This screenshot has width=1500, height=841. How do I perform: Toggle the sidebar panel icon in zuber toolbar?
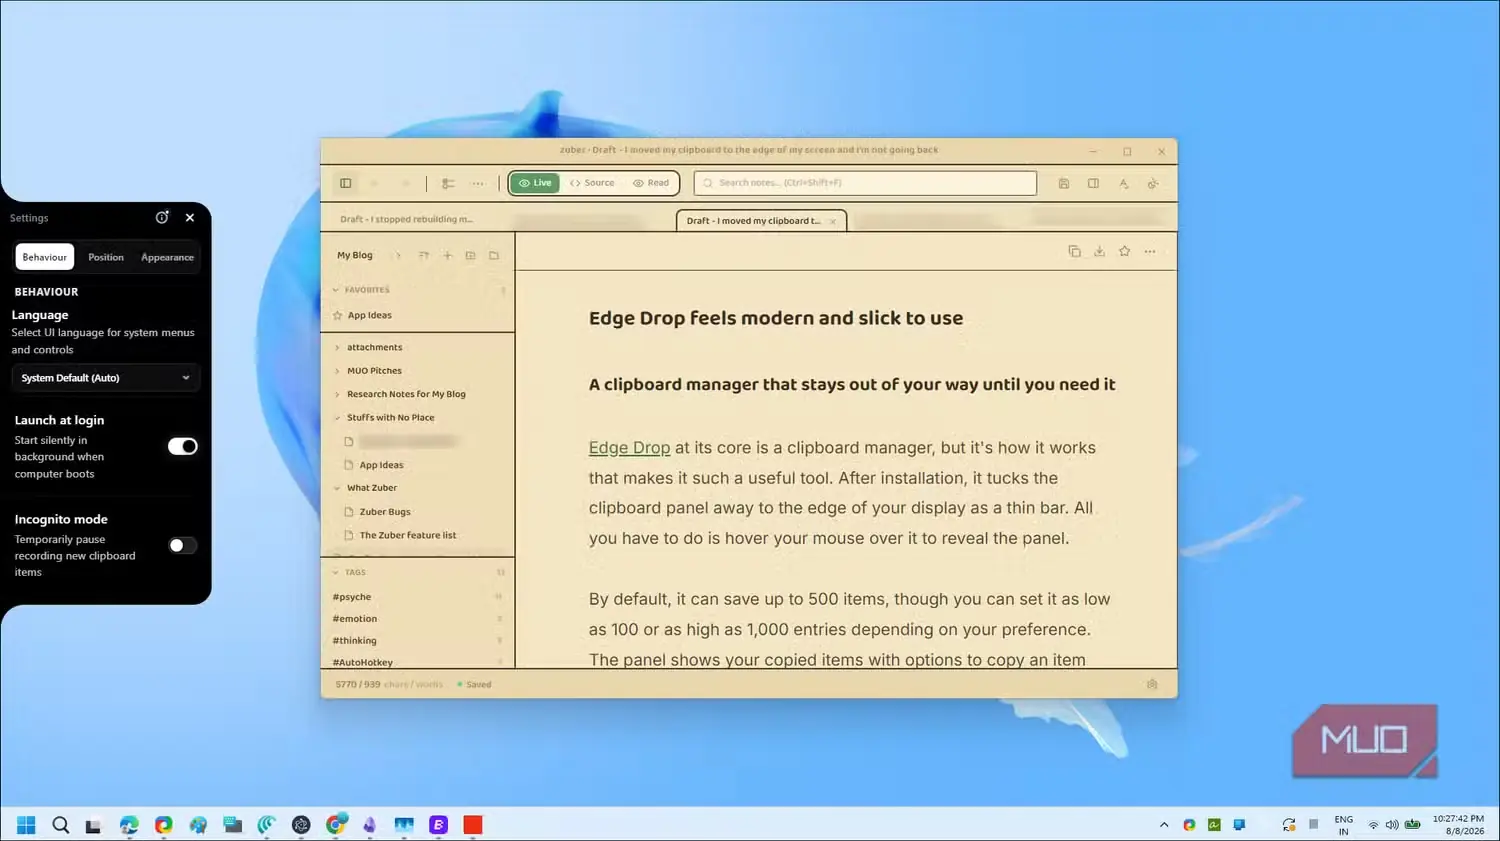pos(346,183)
